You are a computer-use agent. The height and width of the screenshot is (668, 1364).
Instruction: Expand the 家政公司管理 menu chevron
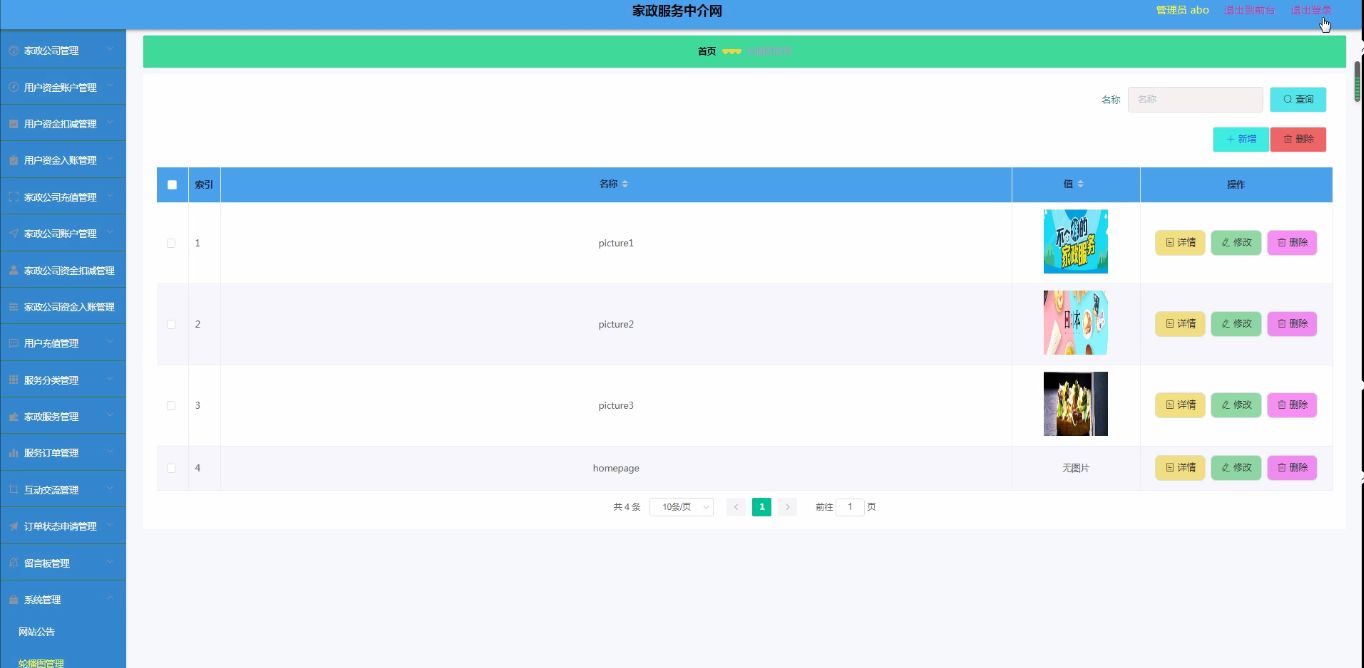110,49
